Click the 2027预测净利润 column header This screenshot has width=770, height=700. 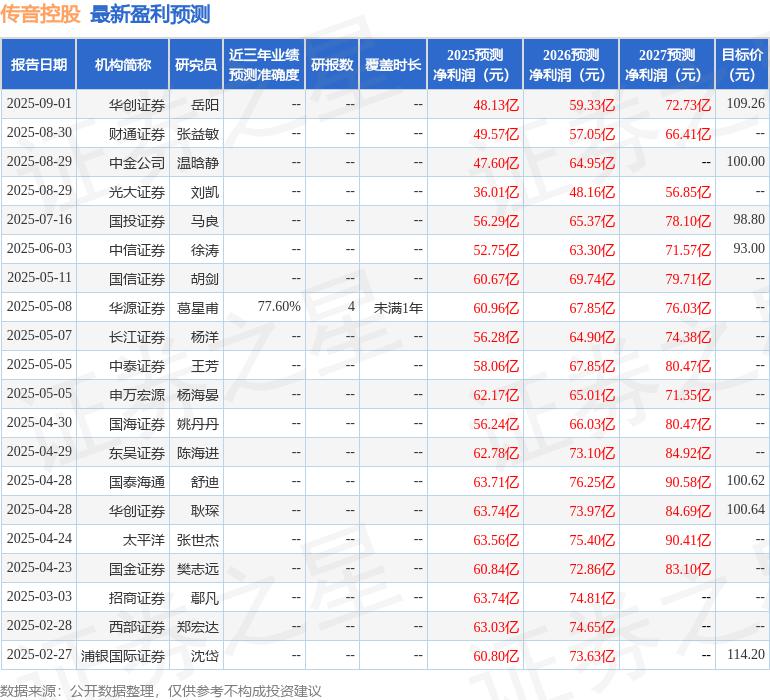(667, 64)
